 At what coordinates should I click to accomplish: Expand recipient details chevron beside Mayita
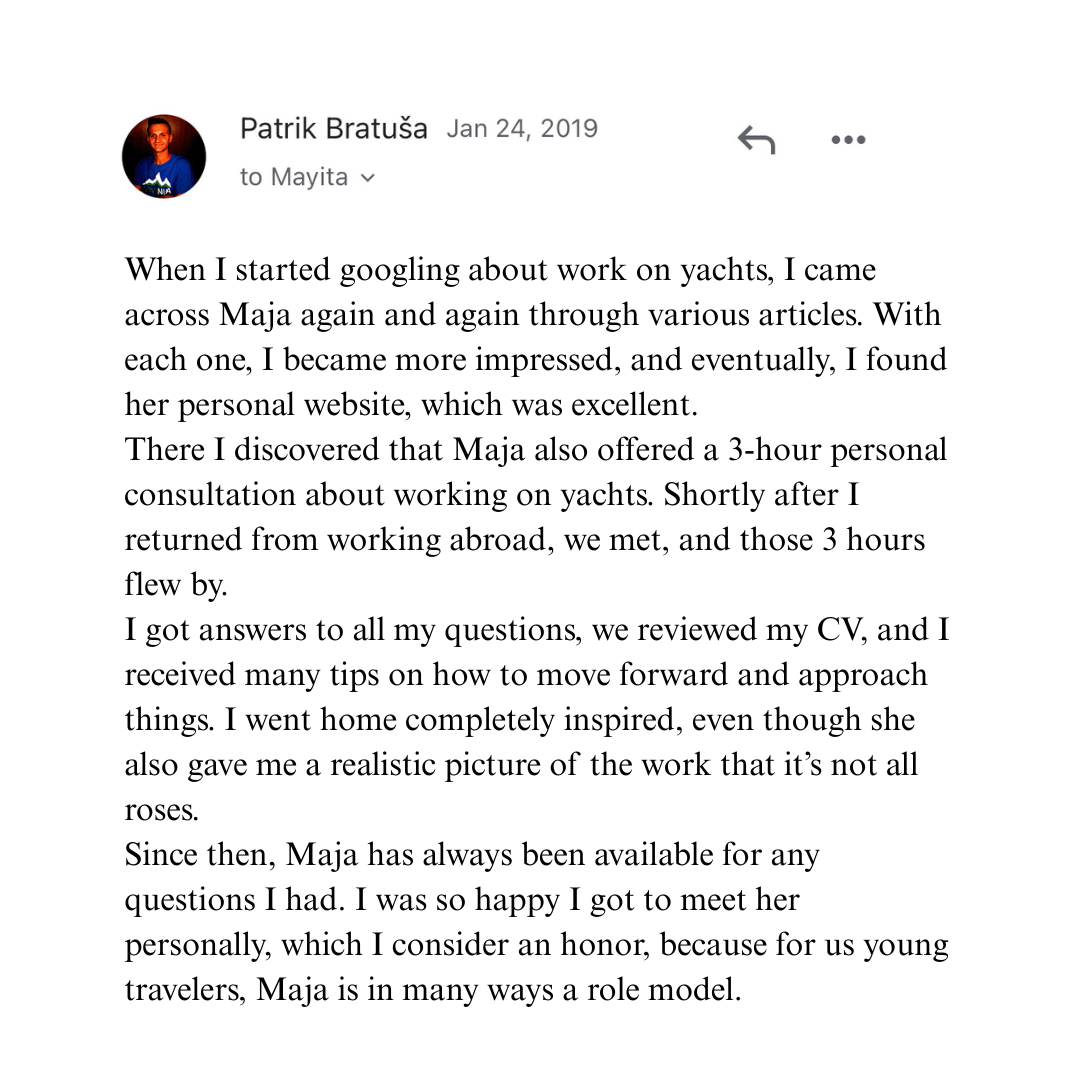click(x=367, y=178)
